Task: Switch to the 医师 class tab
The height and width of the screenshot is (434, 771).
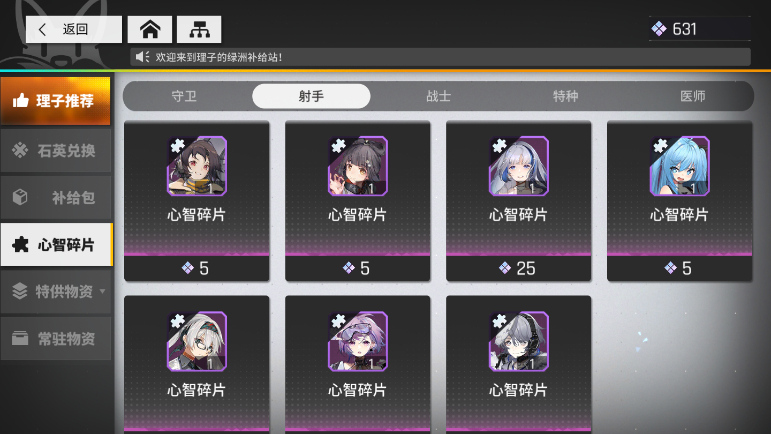Action: click(x=693, y=96)
